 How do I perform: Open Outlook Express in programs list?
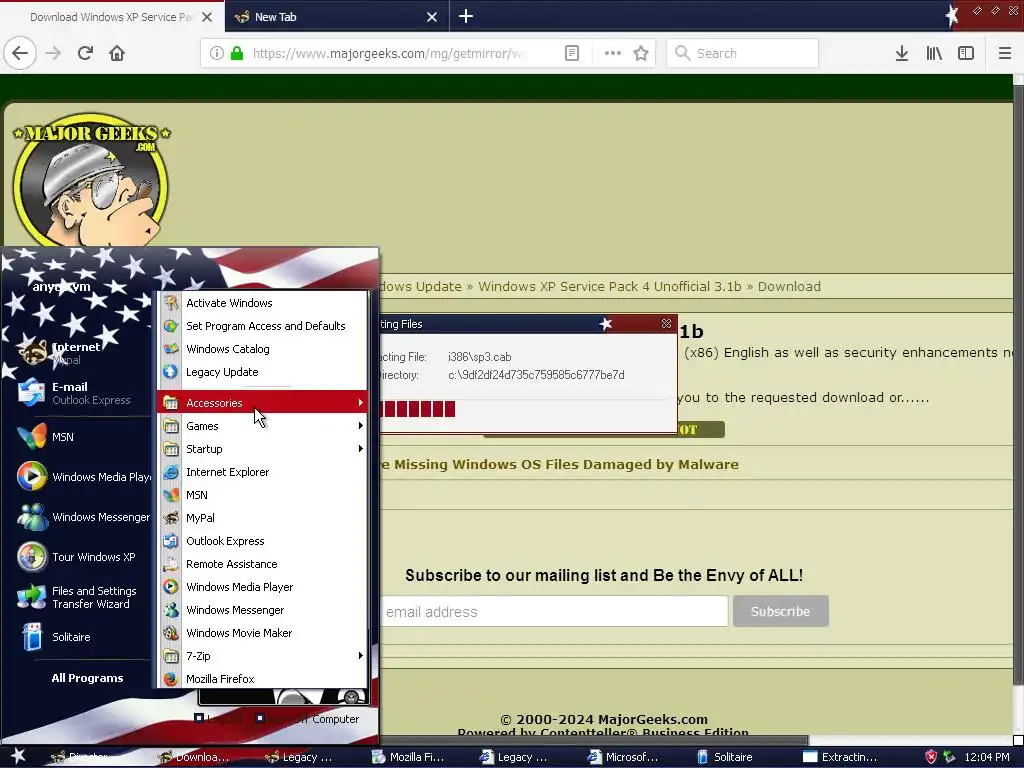[x=262, y=541]
